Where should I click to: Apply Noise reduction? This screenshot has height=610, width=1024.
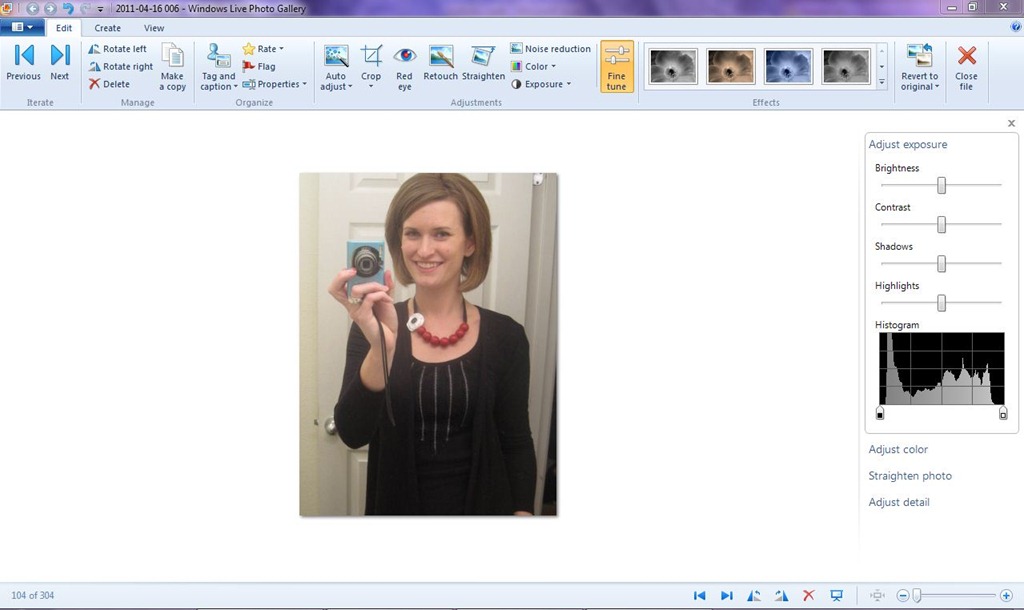pos(550,49)
